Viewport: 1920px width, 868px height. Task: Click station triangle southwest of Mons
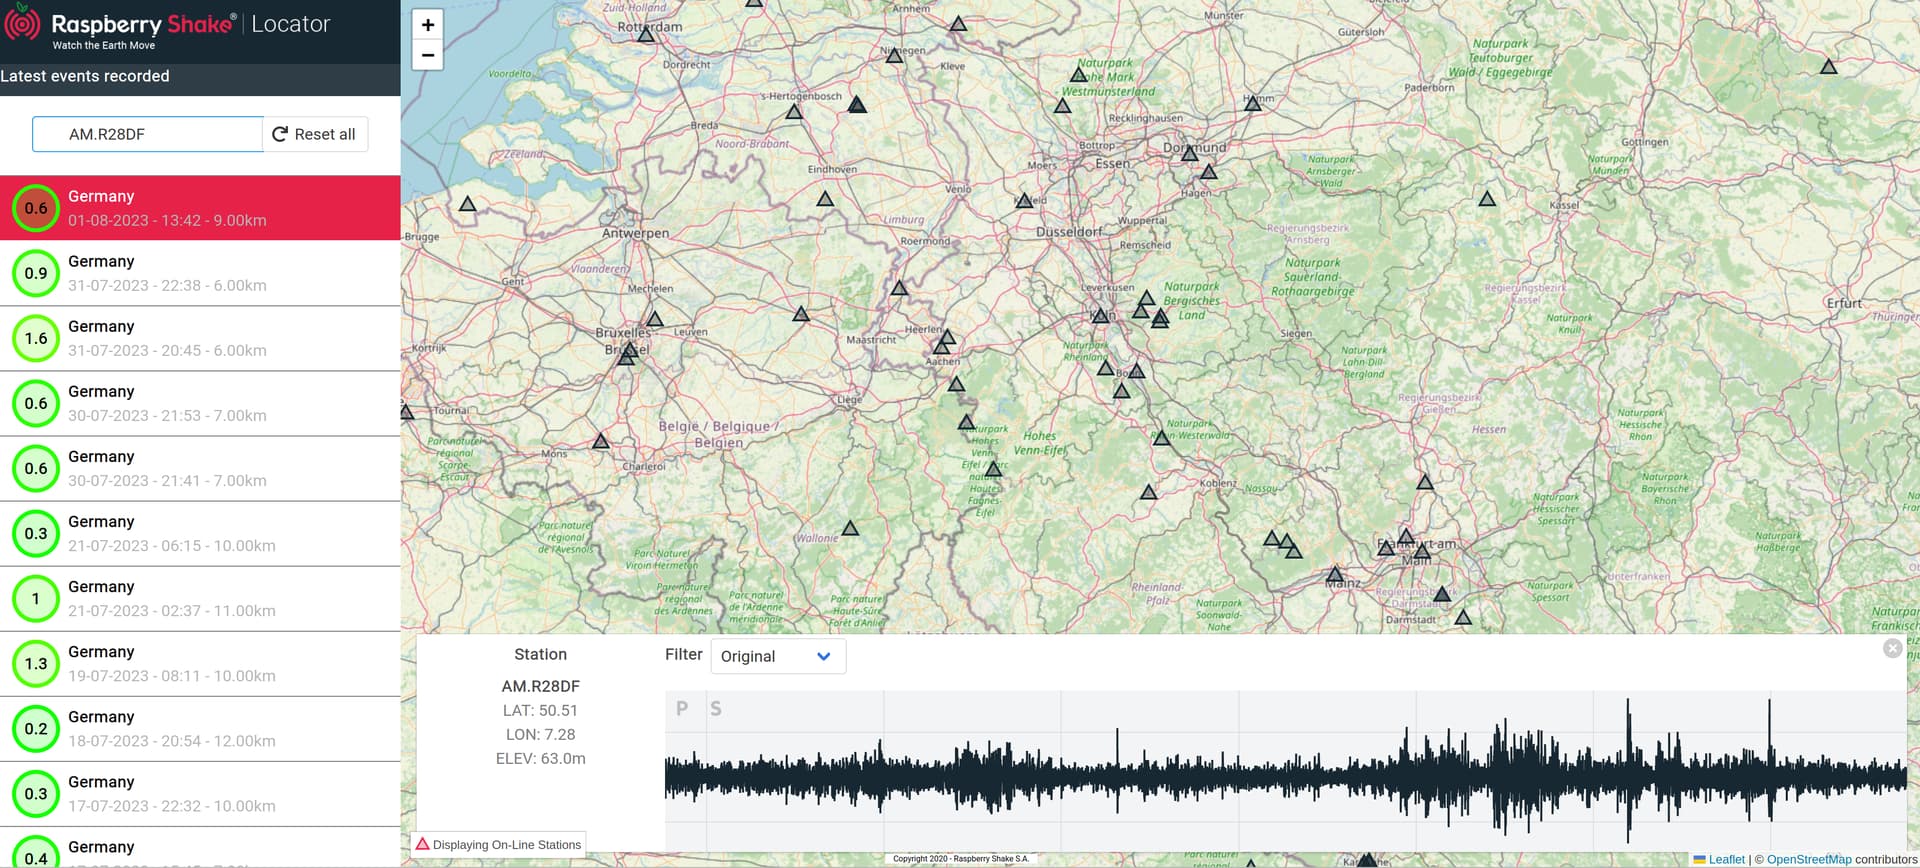click(x=601, y=441)
